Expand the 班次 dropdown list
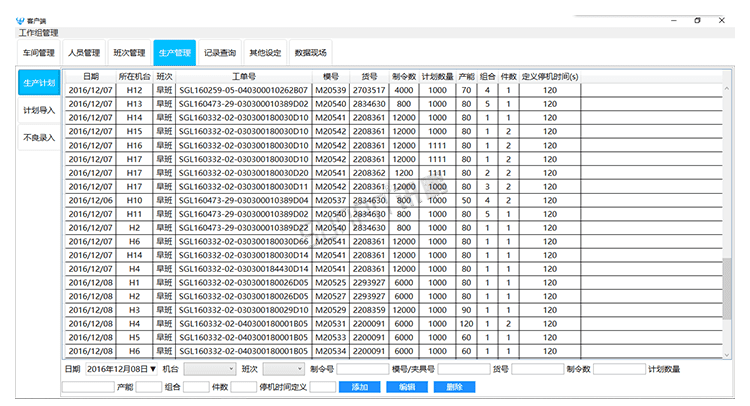This screenshot has height=406, width=750. (x=285, y=369)
